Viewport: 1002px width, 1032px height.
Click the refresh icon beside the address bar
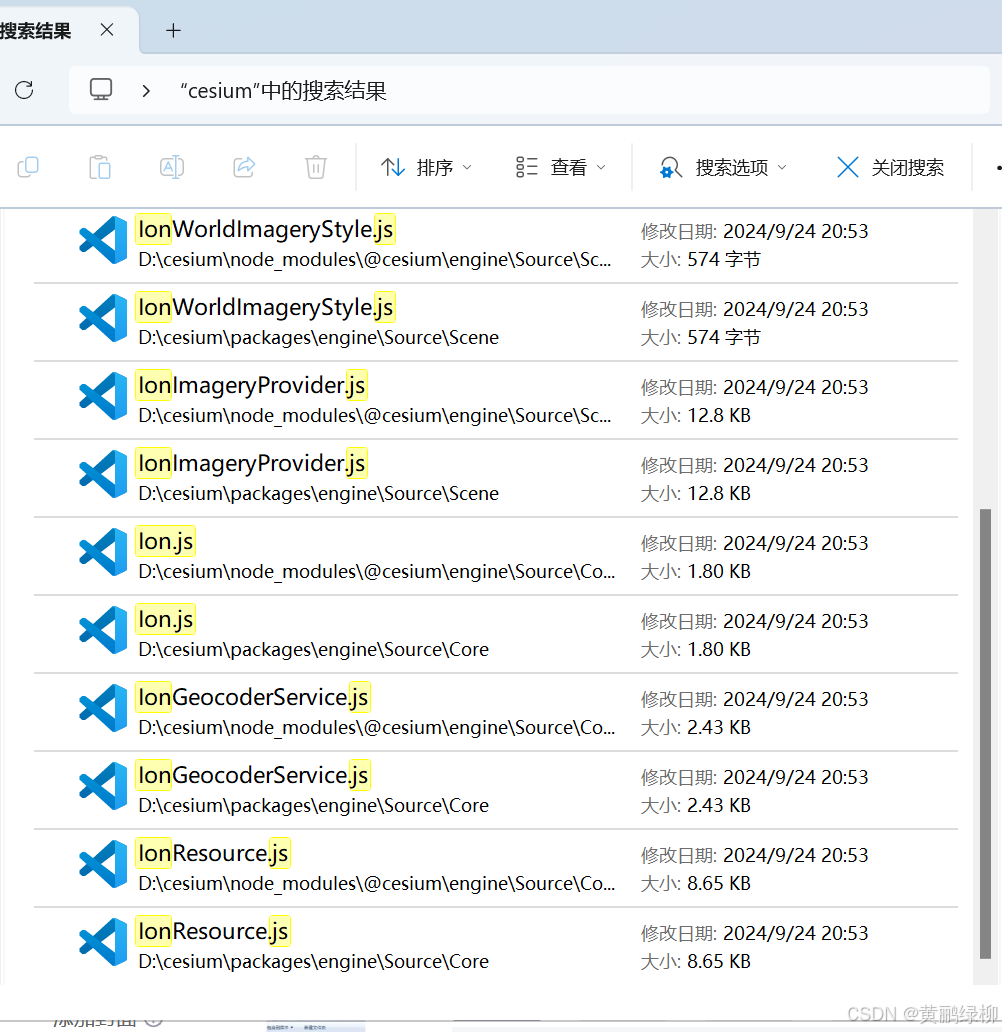pos(24,90)
